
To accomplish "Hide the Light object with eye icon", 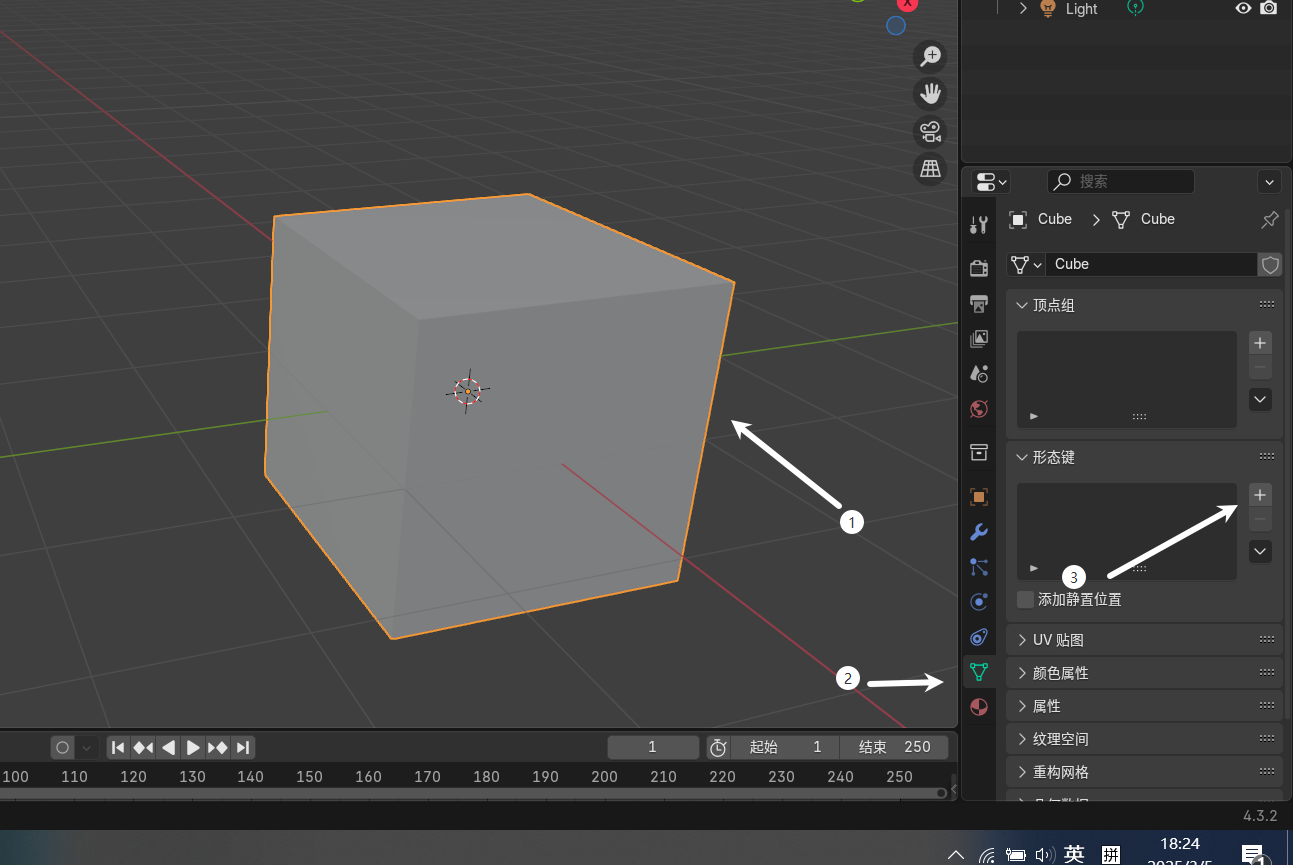I will pos(1243,8).
